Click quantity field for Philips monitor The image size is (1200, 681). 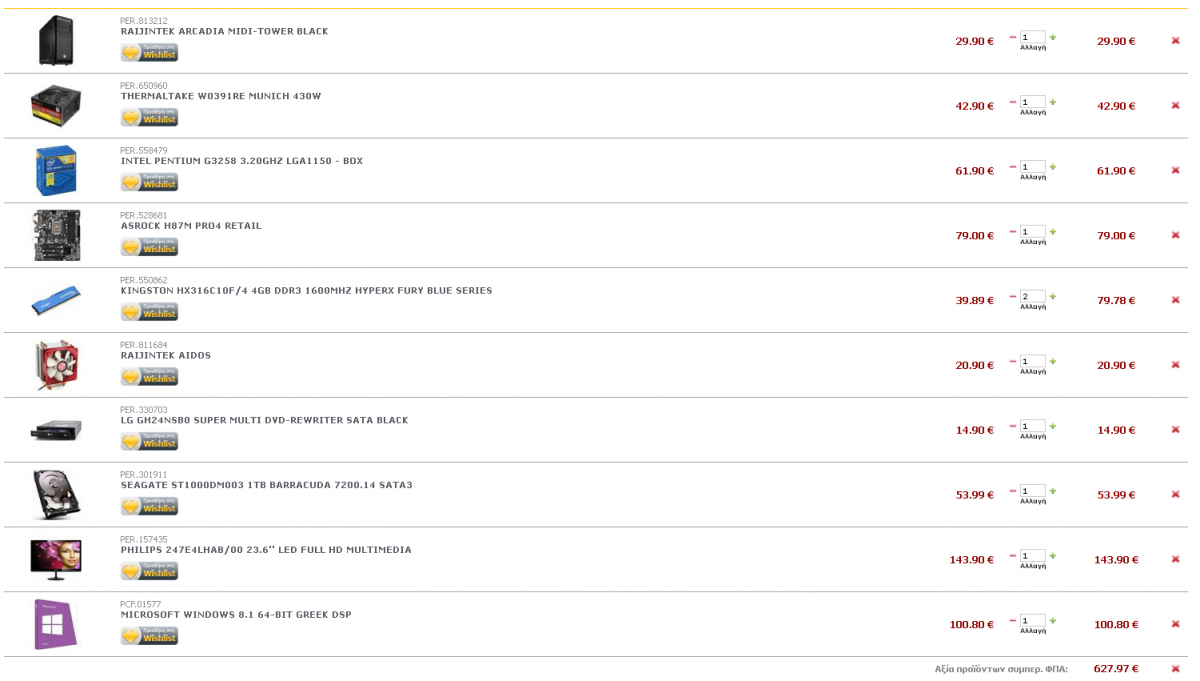tap(1033, 556)
